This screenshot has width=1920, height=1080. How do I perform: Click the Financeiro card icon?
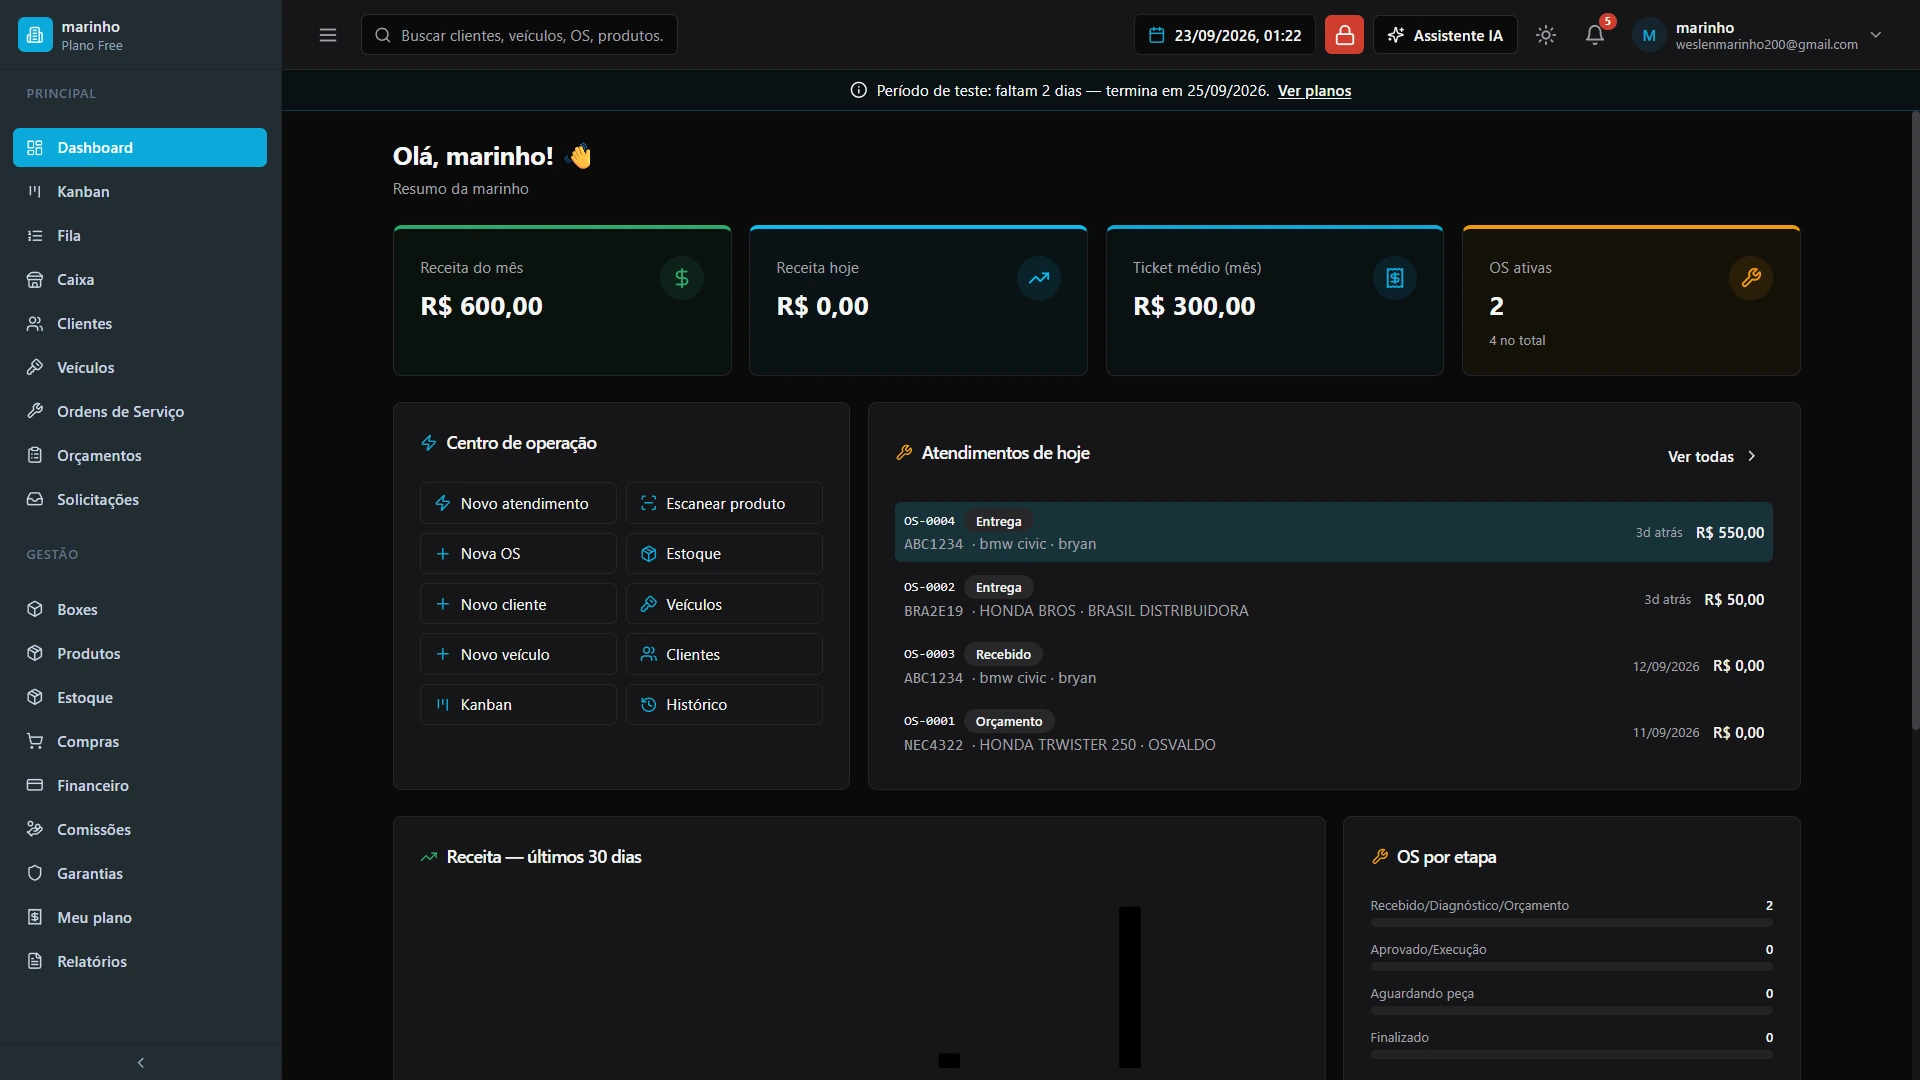coord(35,785)
